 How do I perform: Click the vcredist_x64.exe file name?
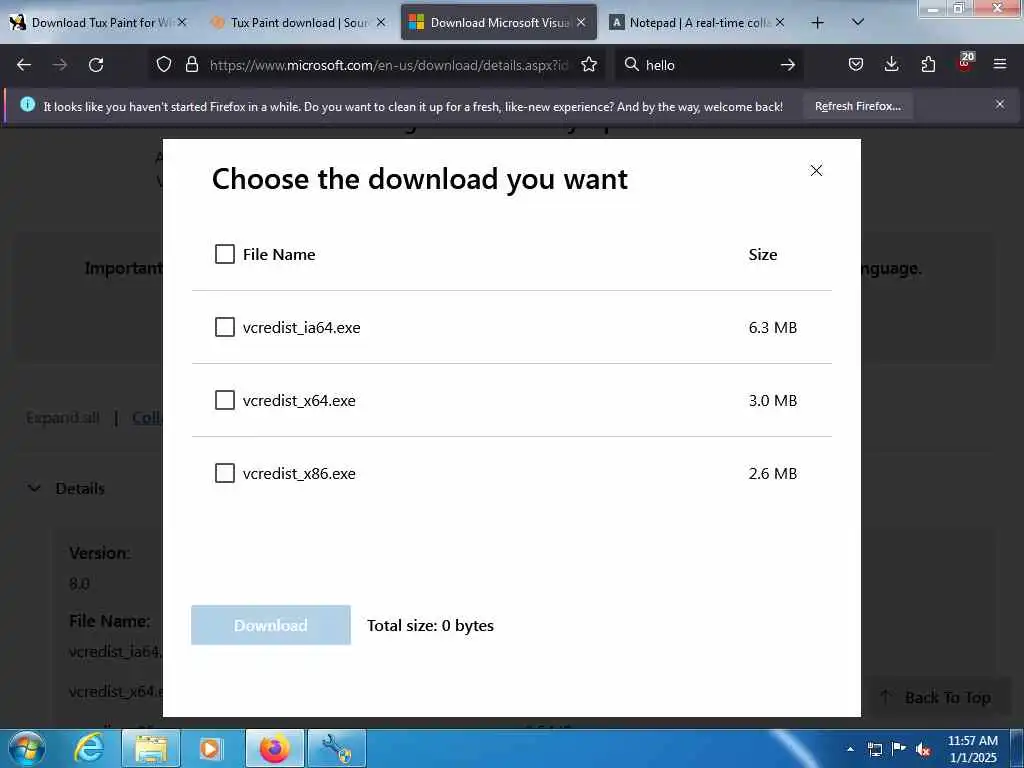[299, 400]
